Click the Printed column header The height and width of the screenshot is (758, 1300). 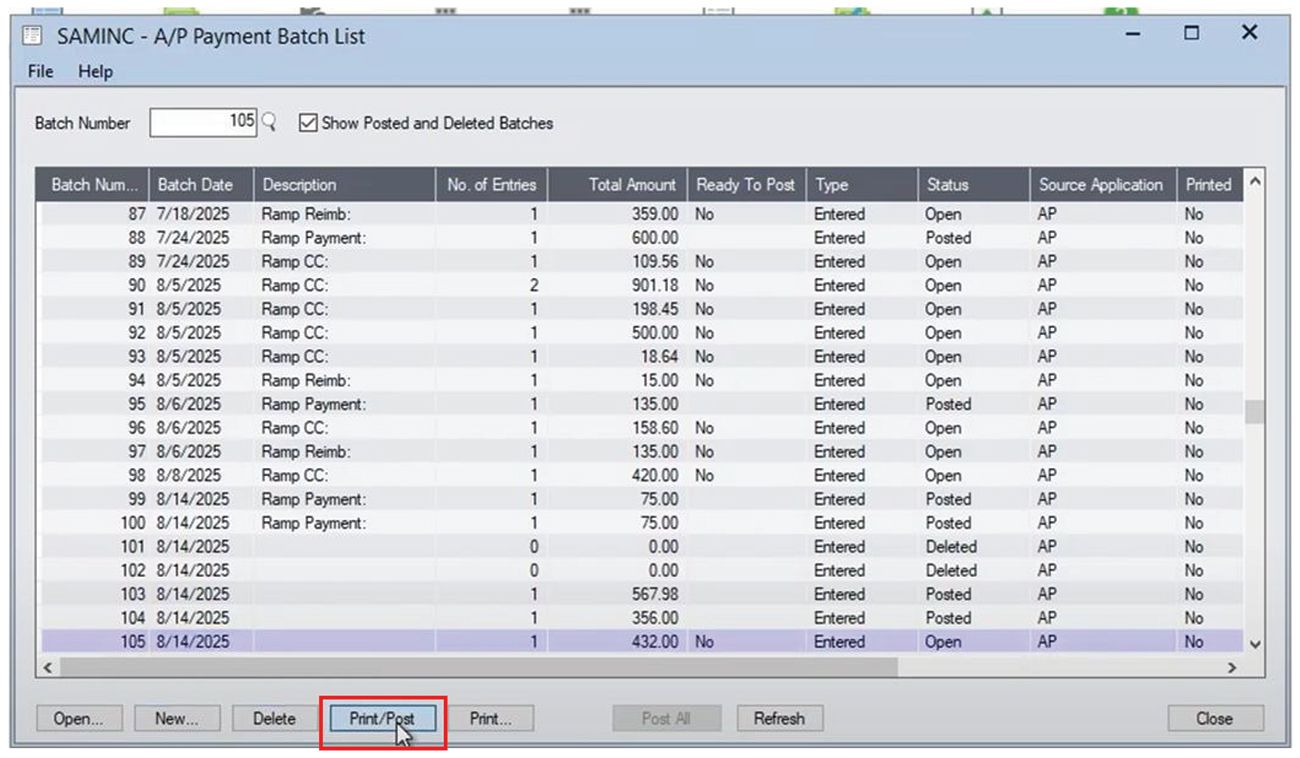point(1209,184)
